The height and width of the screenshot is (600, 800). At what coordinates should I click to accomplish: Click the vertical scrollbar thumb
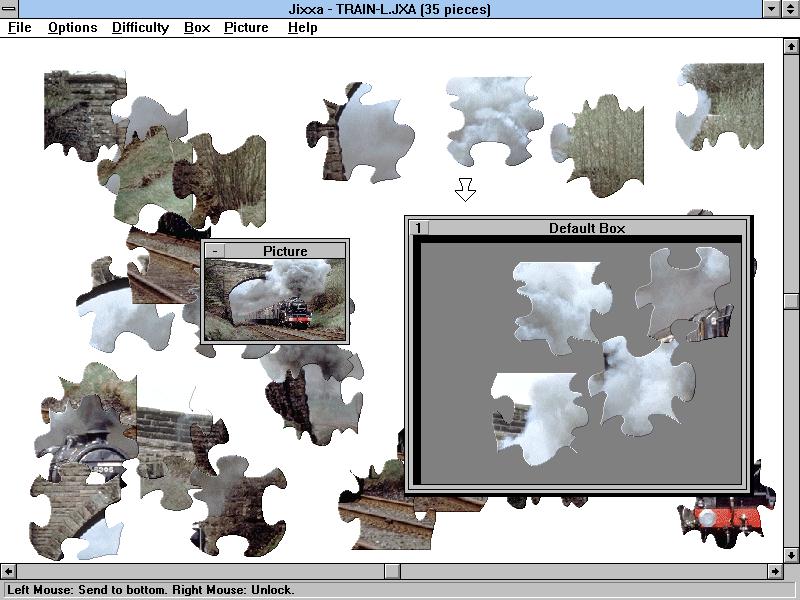[x=791, y=301]
